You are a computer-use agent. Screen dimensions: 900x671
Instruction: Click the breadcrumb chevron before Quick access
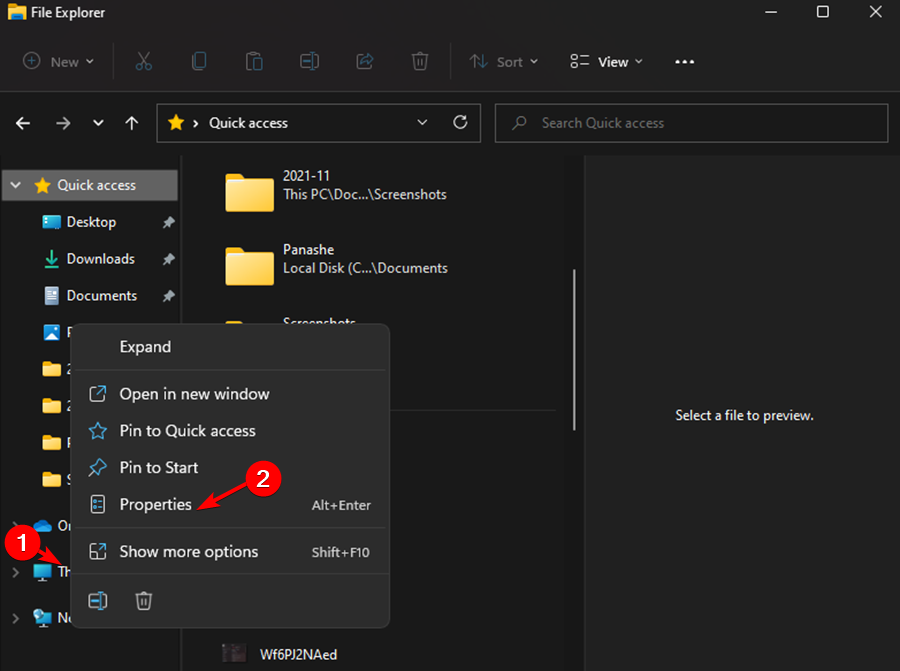tap(196, 123)
